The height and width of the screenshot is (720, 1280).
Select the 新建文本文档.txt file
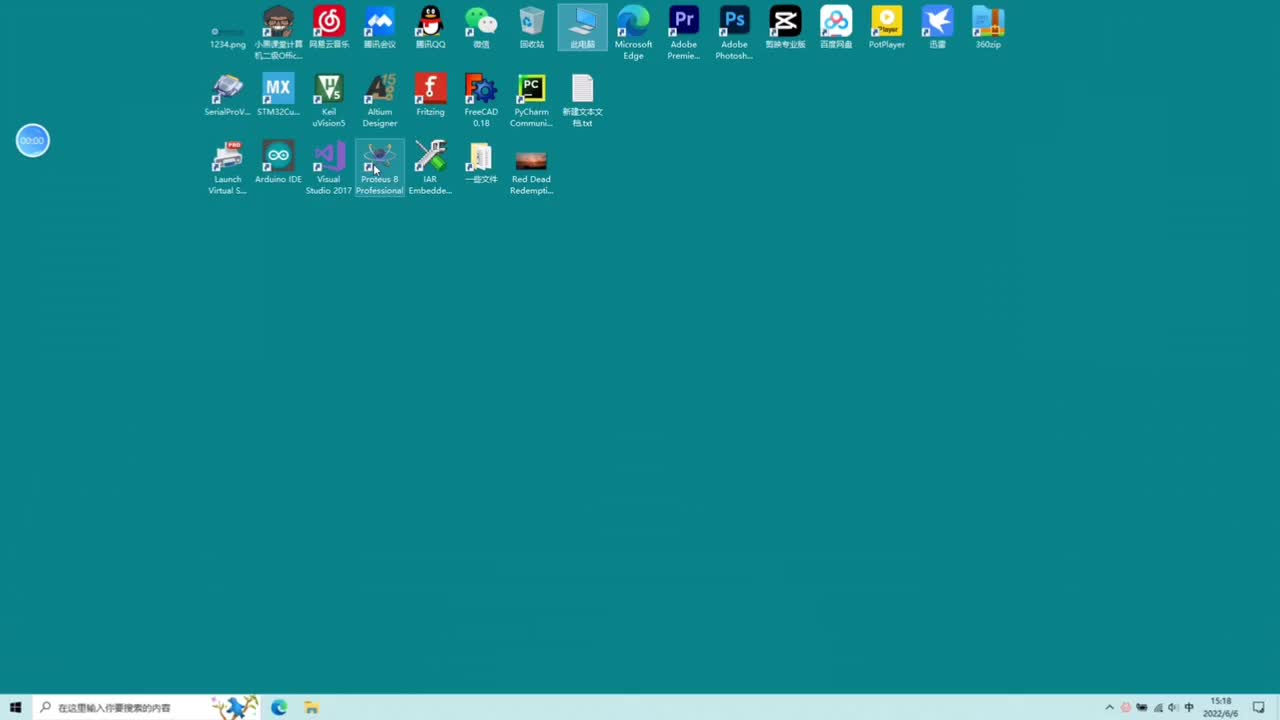582,100
